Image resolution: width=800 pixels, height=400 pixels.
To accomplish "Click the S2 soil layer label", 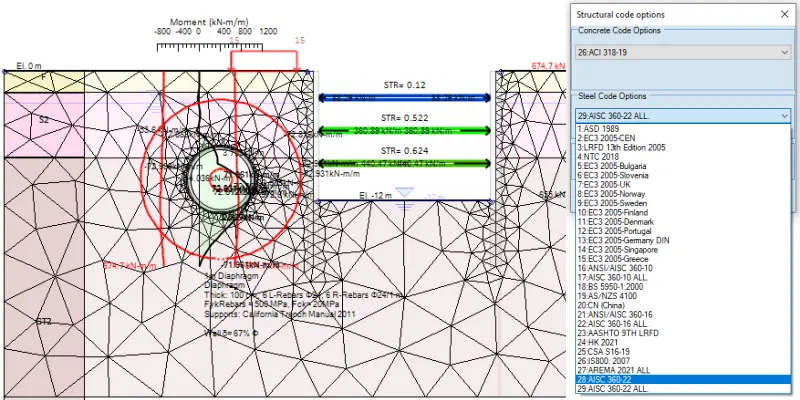I will (x=44, y=120).
